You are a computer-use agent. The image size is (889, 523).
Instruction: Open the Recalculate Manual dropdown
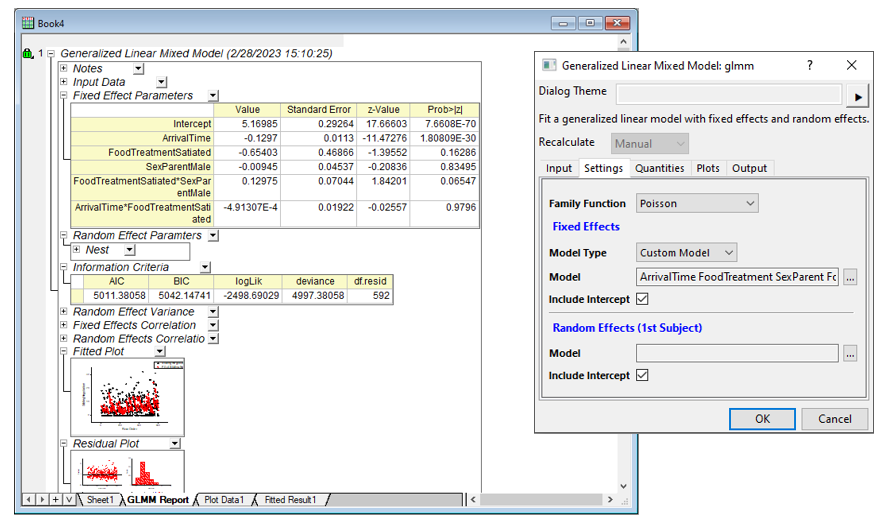coord(650,144)
